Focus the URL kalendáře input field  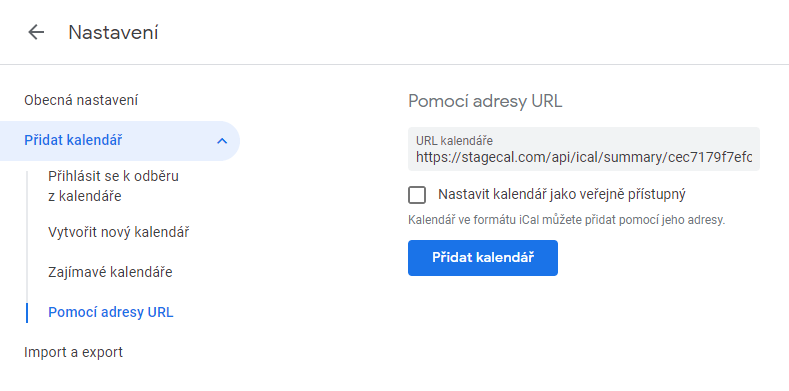click(x=584, y=149)
